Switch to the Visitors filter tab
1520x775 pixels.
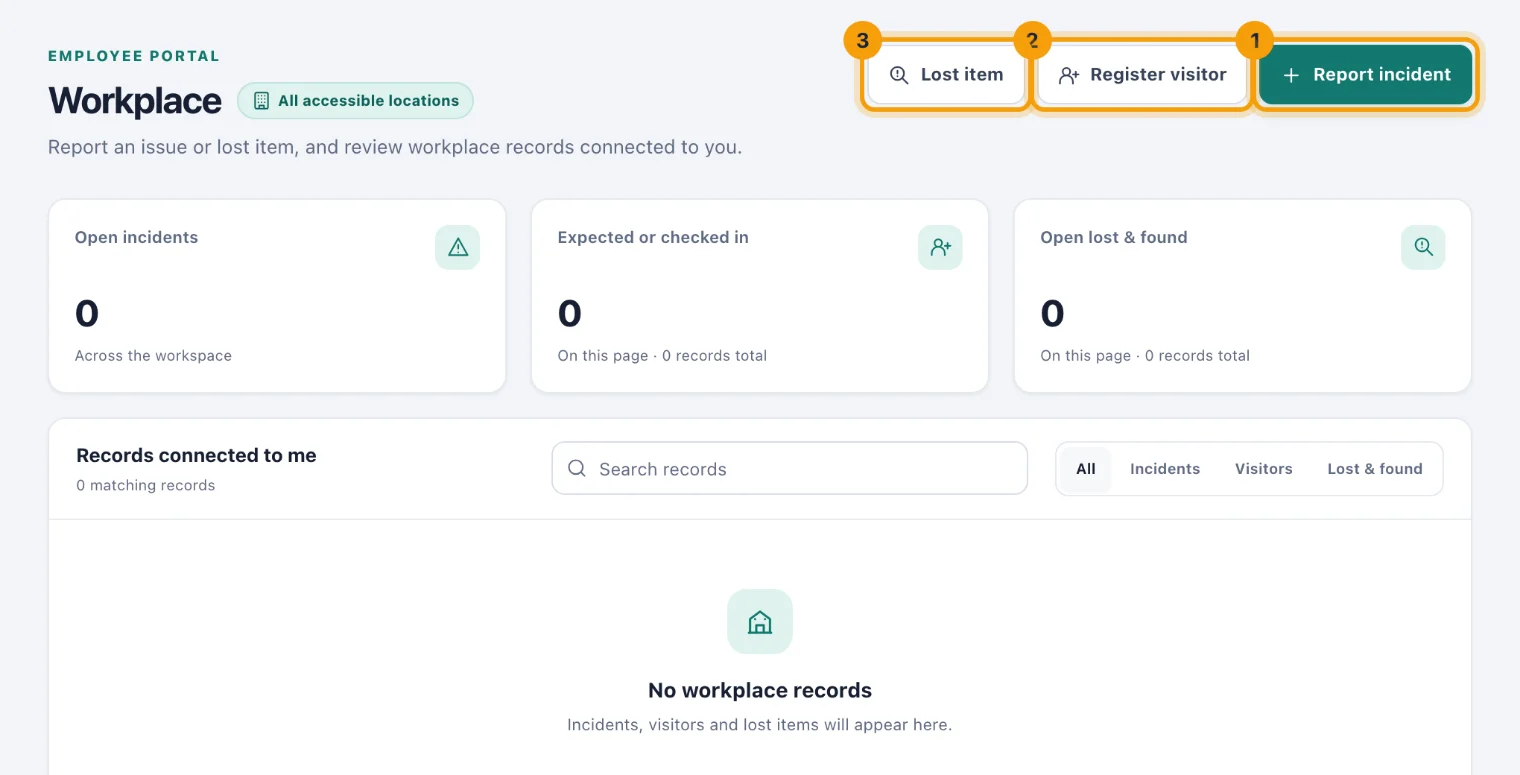point(1264,469)
